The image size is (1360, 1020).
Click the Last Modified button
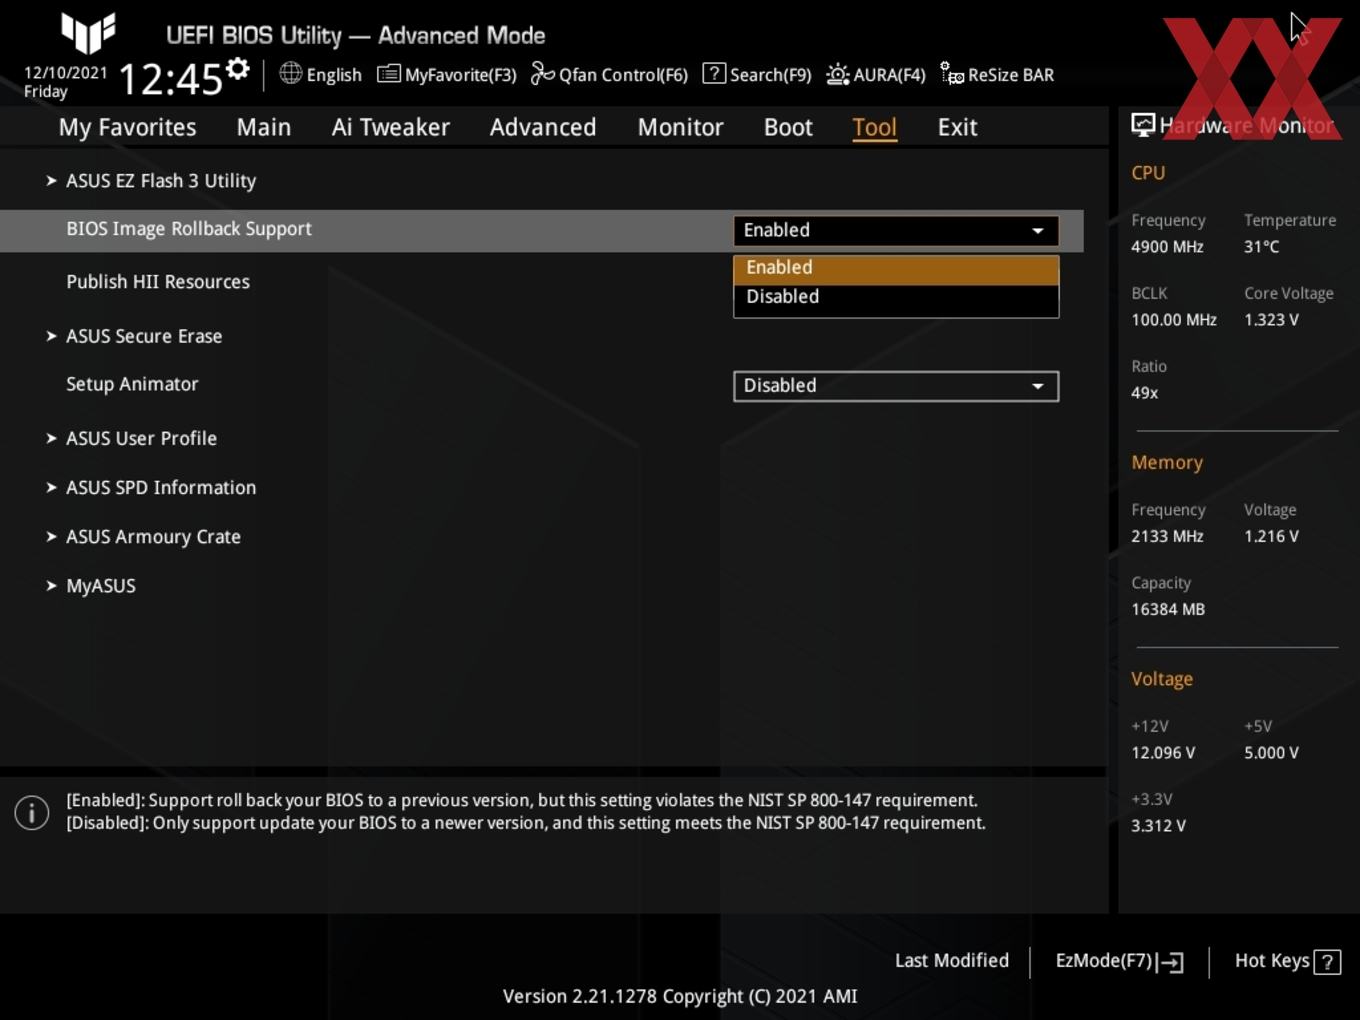[x=952, y=961]
